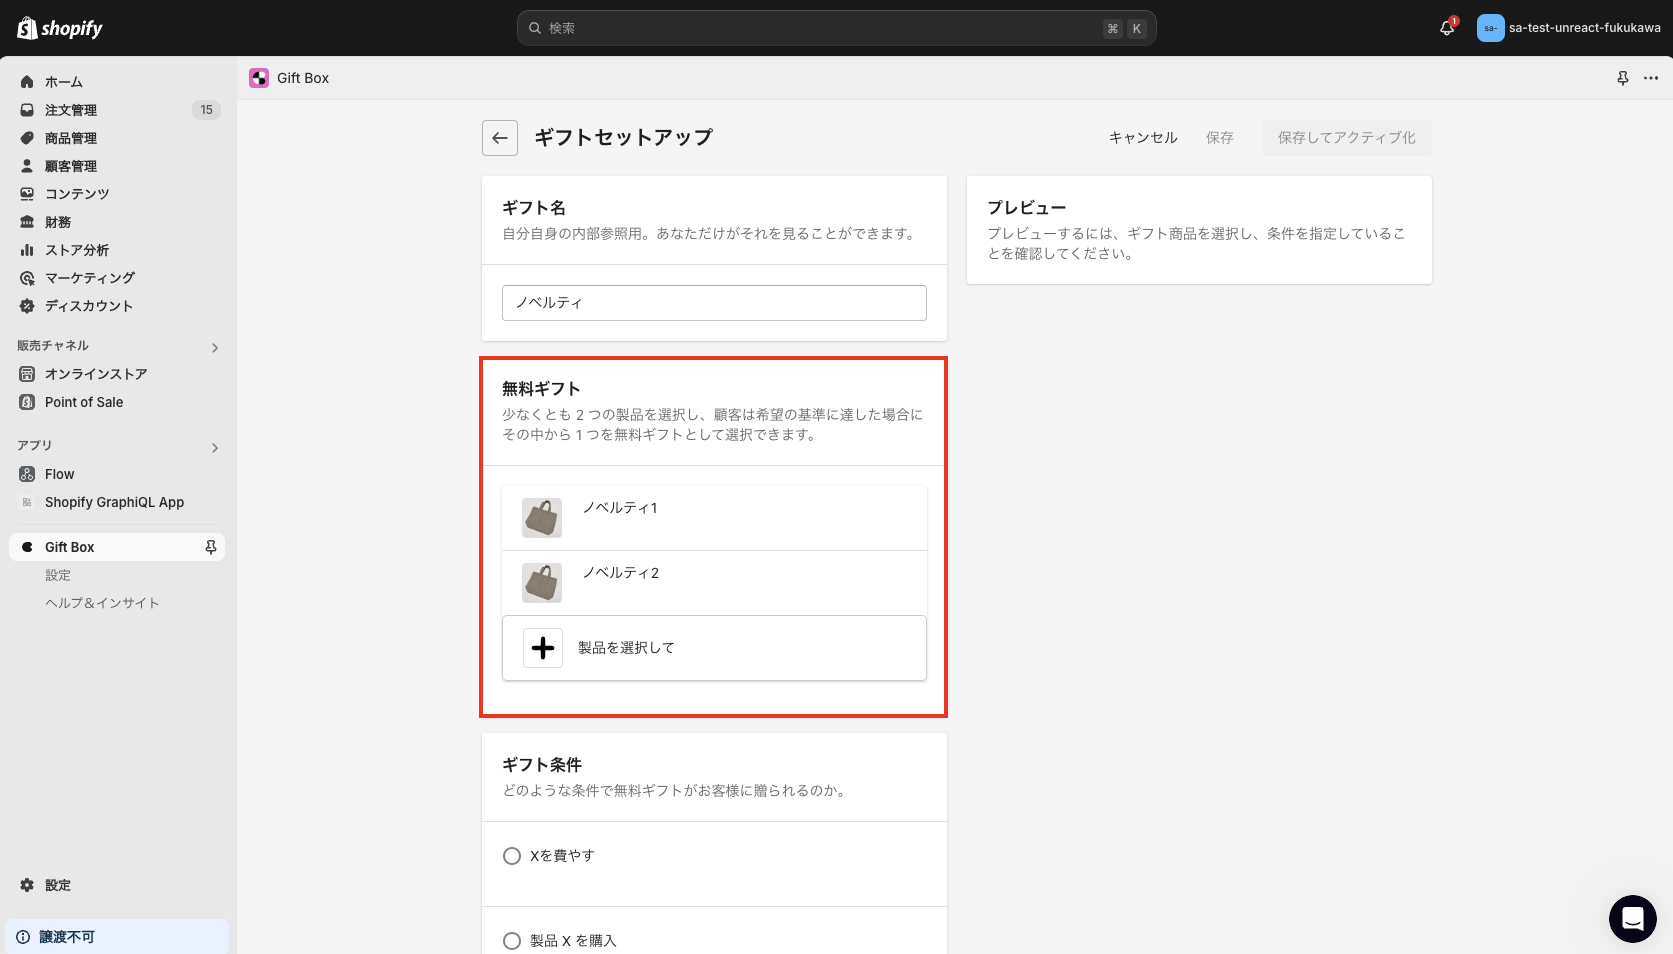Click 保存してアクティブ化

click(1346, 138)
